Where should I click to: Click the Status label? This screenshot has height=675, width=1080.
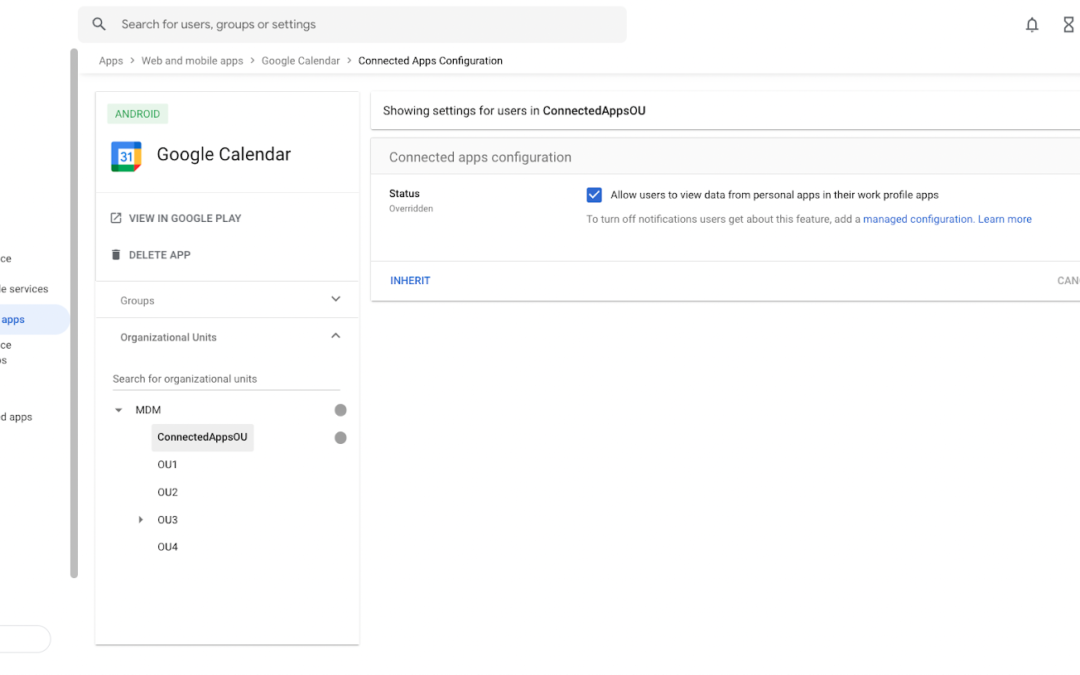point(404,194)
